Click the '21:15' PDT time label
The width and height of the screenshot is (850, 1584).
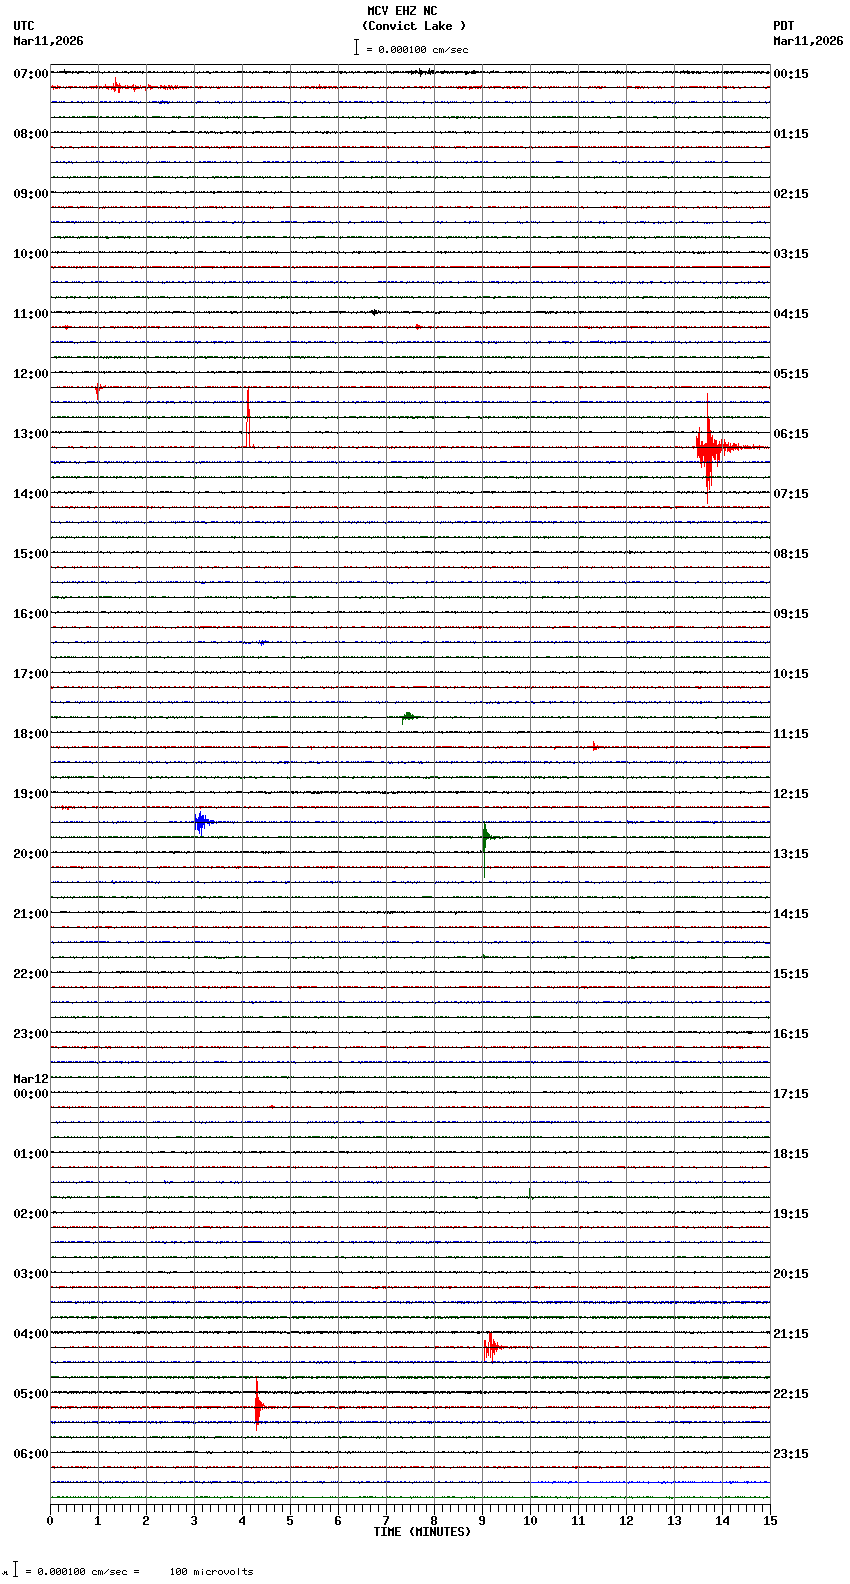[791, 1334]
